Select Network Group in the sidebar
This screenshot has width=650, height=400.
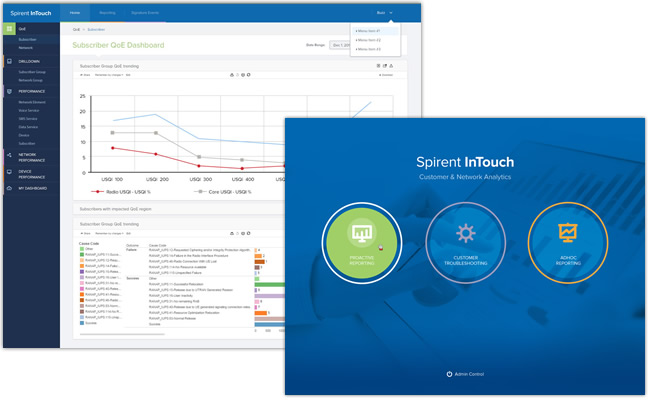pos(30,80)
